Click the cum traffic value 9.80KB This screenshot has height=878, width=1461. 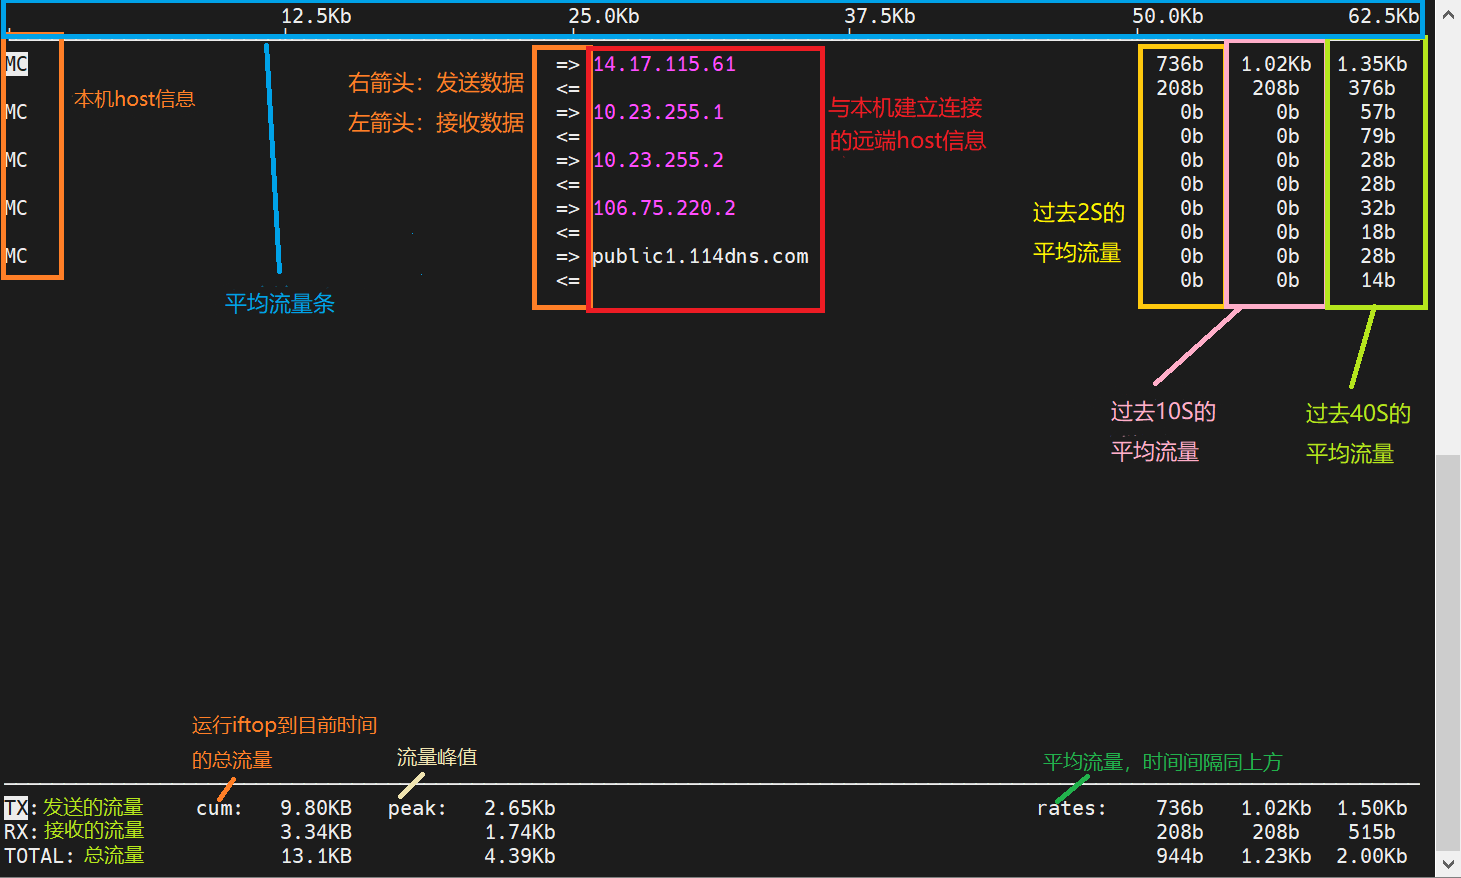click(x=314, y=807)
